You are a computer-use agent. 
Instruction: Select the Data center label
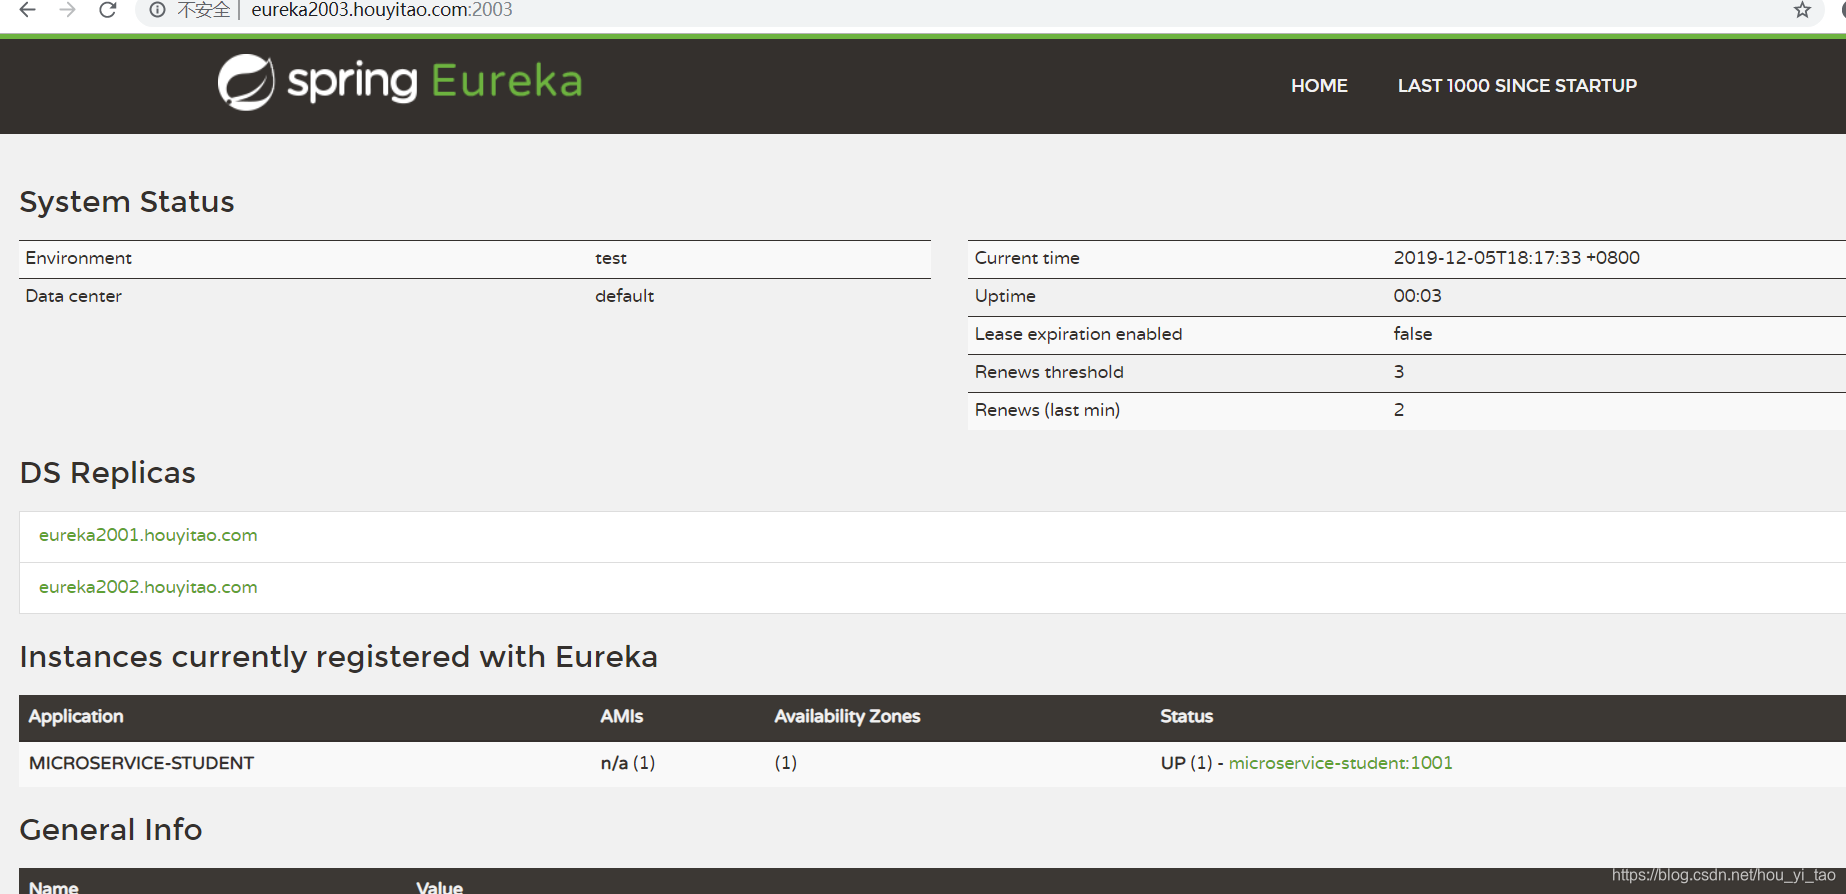pyautogui.click(x=73, y=296)
